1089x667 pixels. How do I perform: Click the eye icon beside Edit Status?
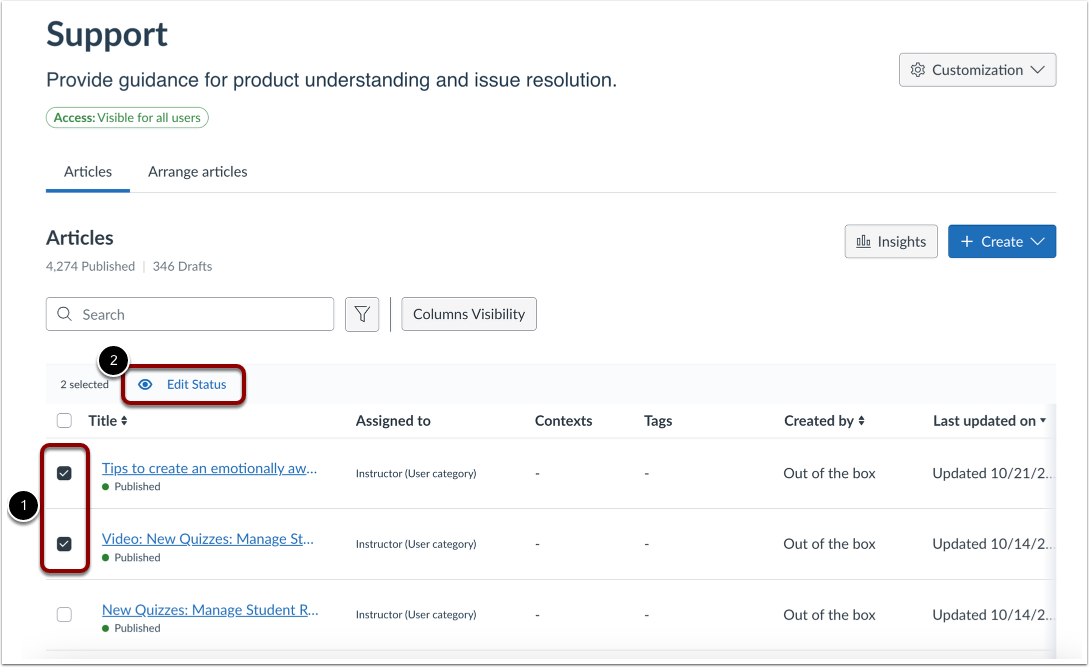click(x=146, y=385)
